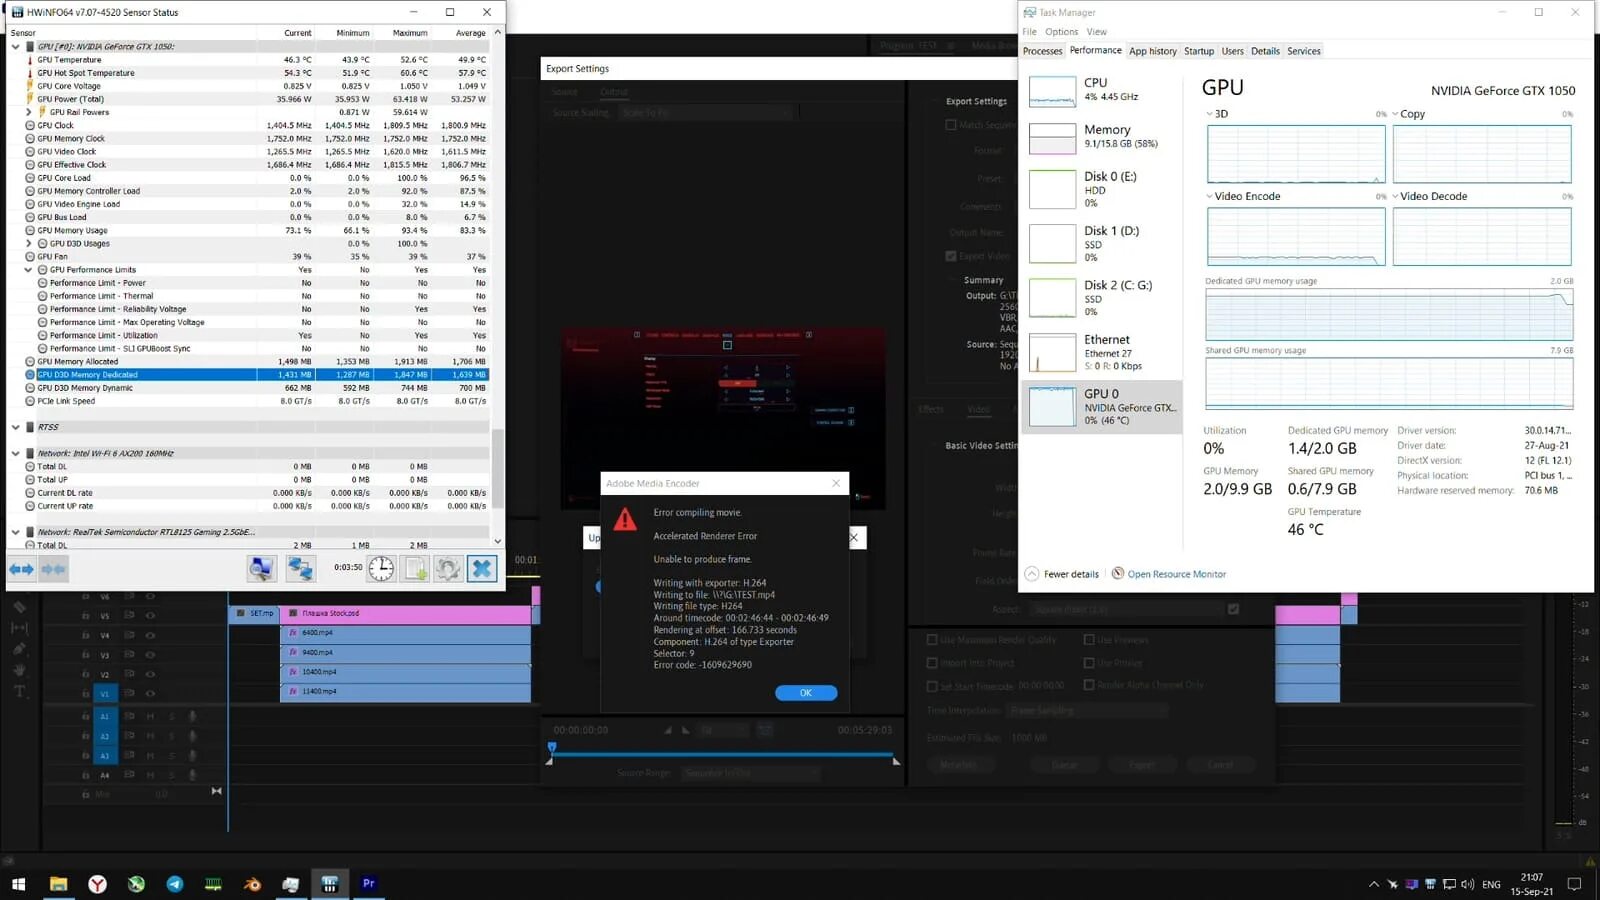This screenshot has height=900, width=1600.
Task: Collapse Network RealTek RTL8125 Gaming group
Action: (x=15, y=532)
